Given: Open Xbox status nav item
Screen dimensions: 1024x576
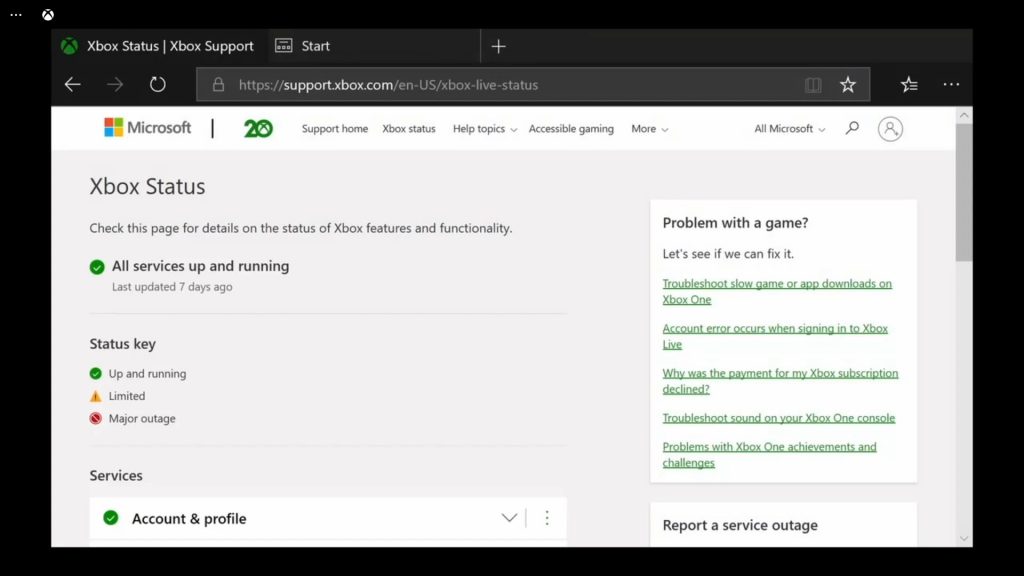Looking at the screenshot, I should (x=409, y=129).
